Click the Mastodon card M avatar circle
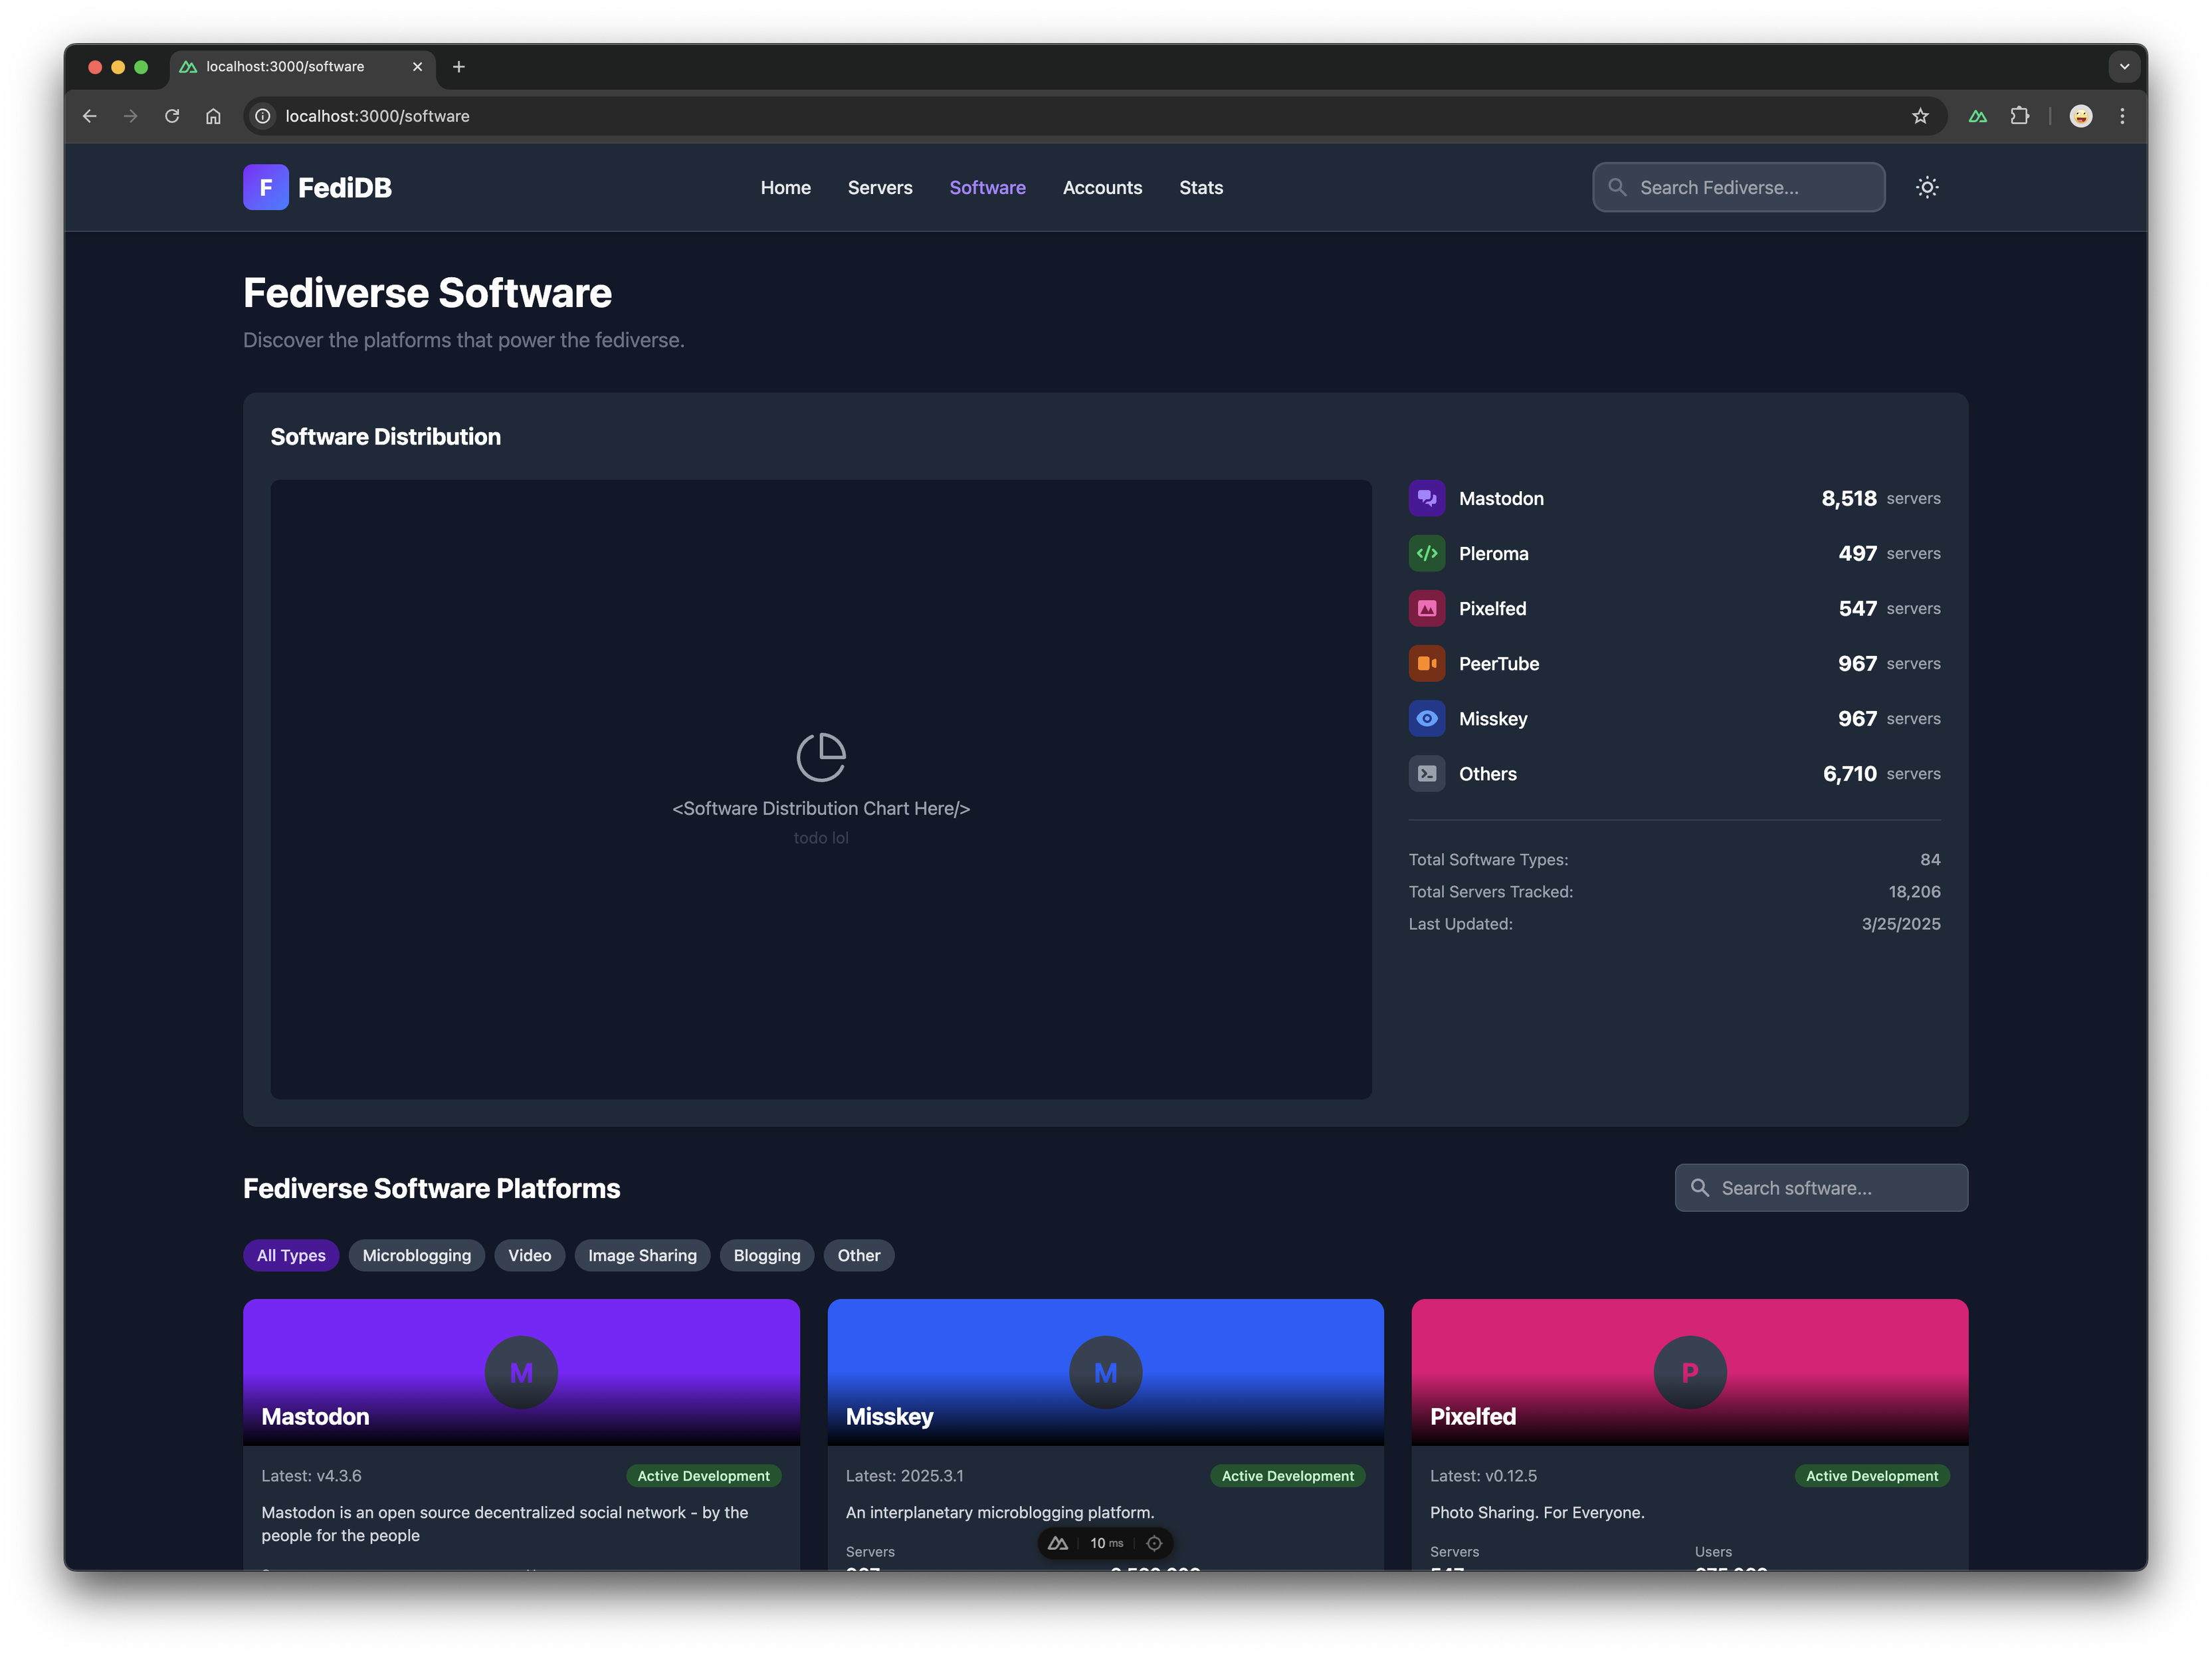The image size is (2212, 1656). pos(521,1372)
